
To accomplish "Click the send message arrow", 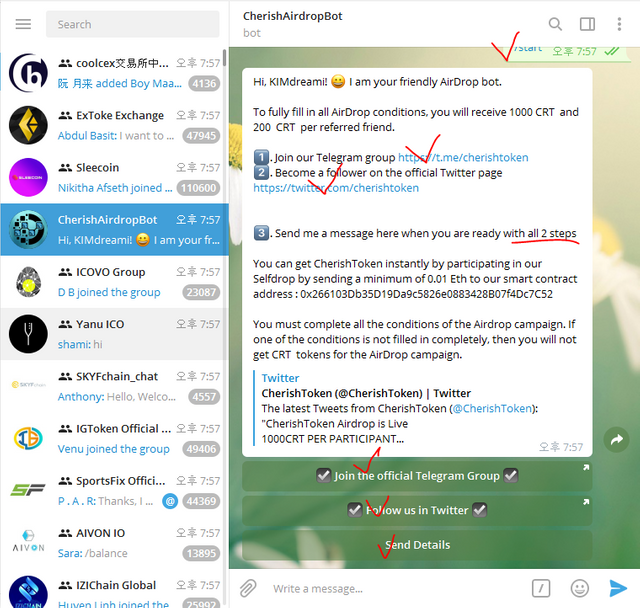I will point(618,588).
